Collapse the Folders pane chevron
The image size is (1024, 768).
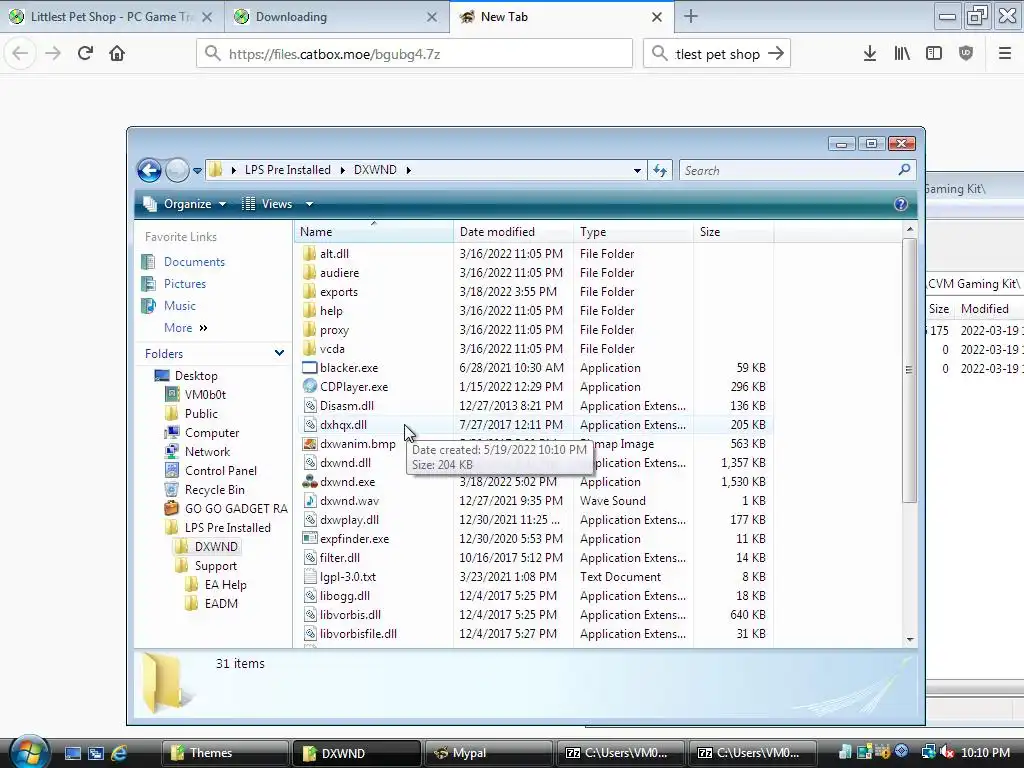[x=280, y=353]
